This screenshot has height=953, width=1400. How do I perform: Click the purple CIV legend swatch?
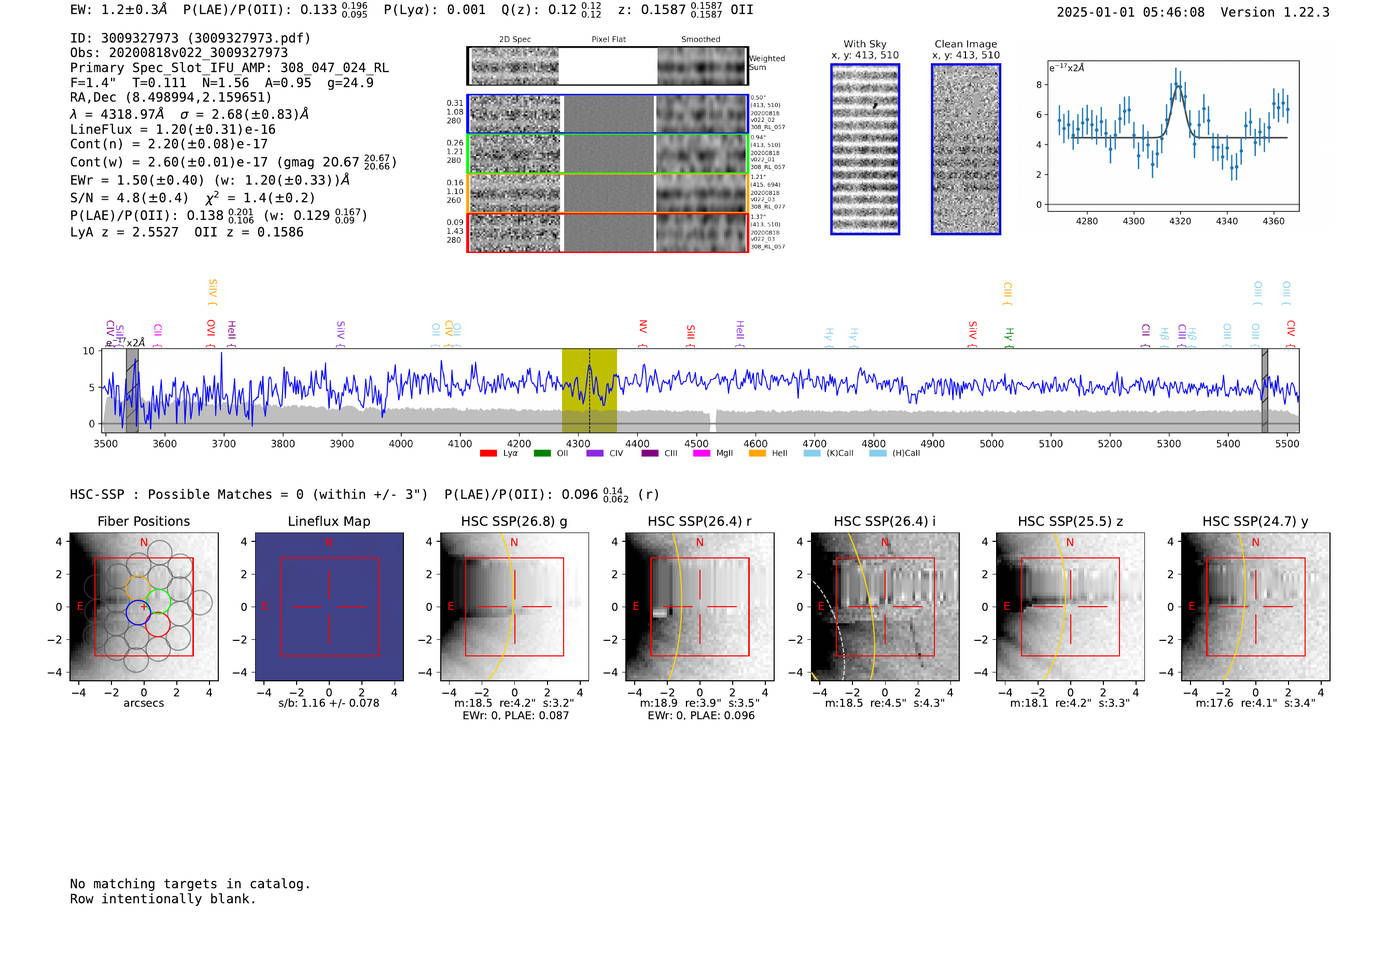coord(595,453)
